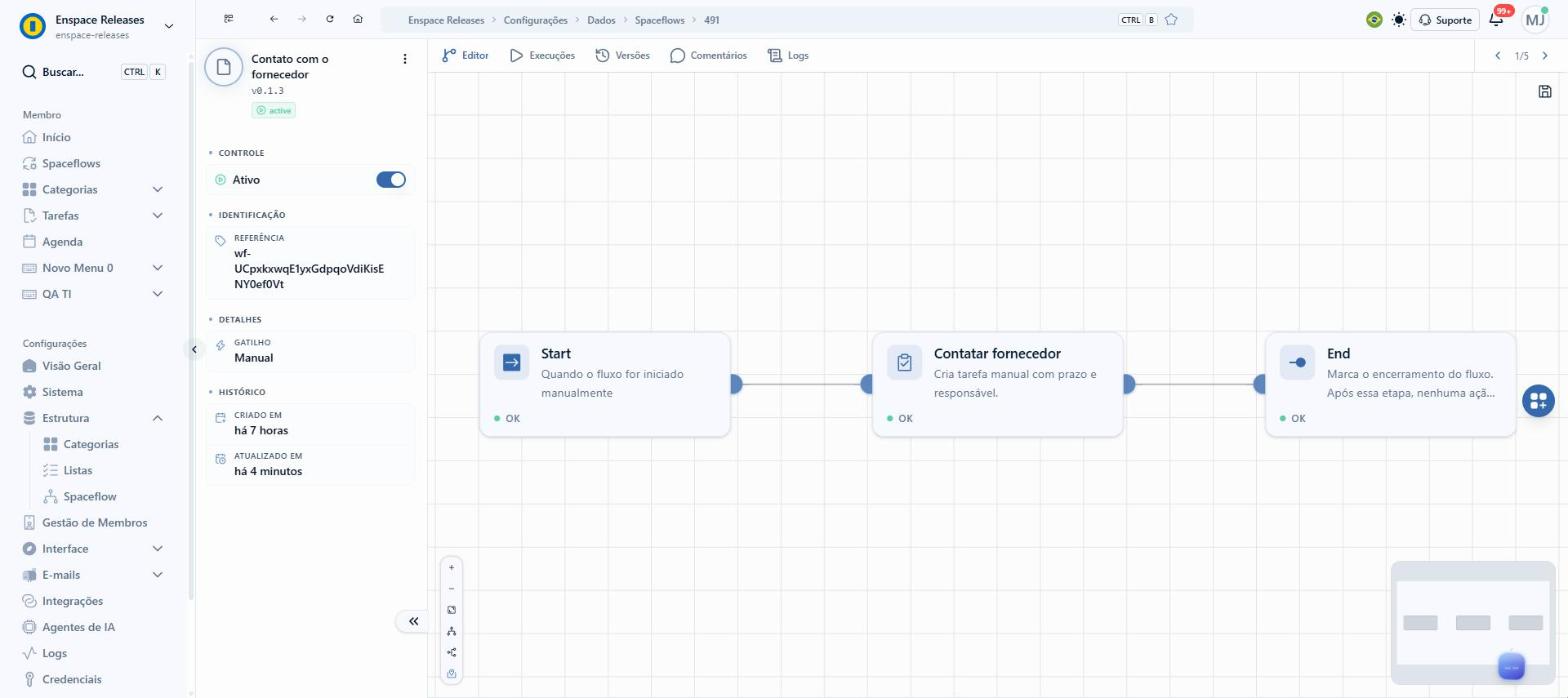Expand the Tarefas sidebar menu chevron
This screenshot has width=1568, height=698.
tap(157, 215)
